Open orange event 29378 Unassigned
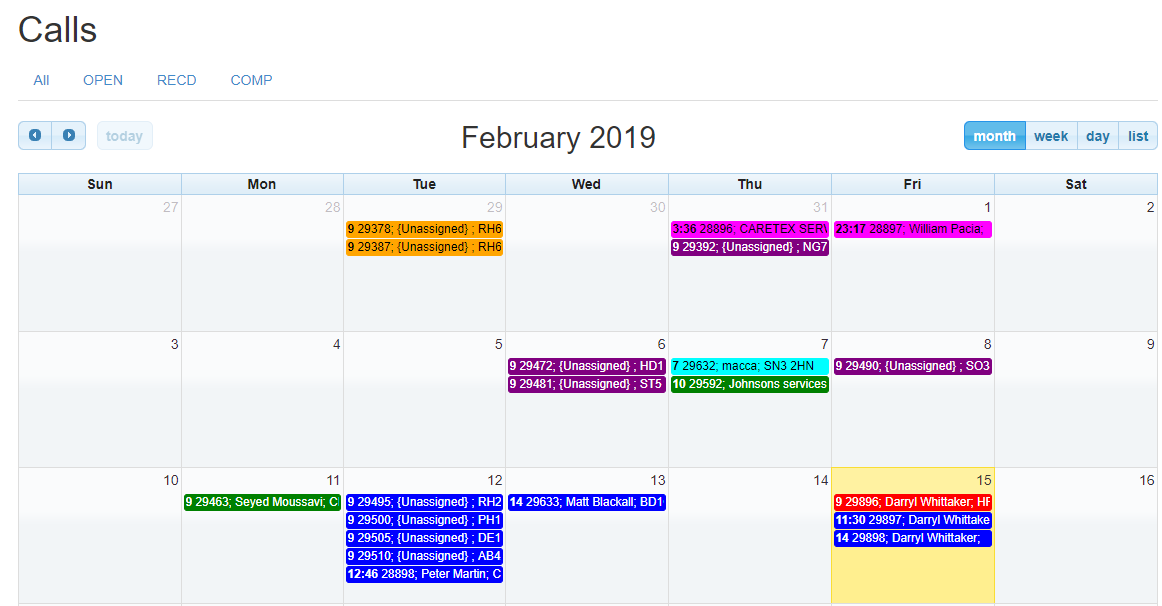The image size is (1162, 606). point(424,229)
